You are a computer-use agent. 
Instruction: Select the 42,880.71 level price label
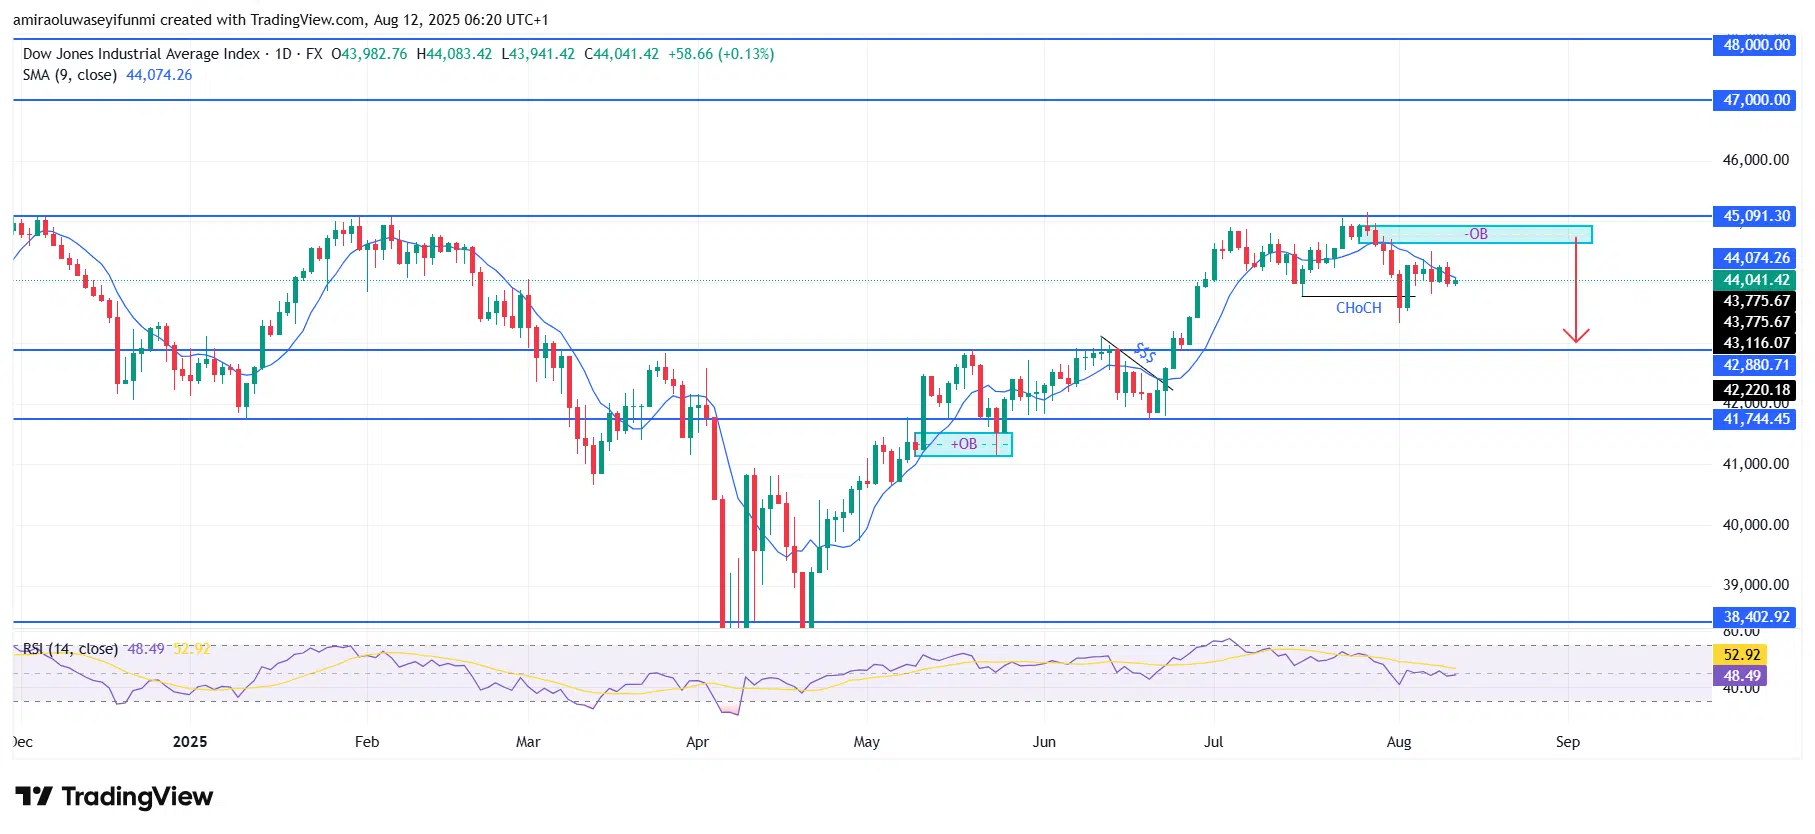pyautogui.click(x=1755, y=365)
